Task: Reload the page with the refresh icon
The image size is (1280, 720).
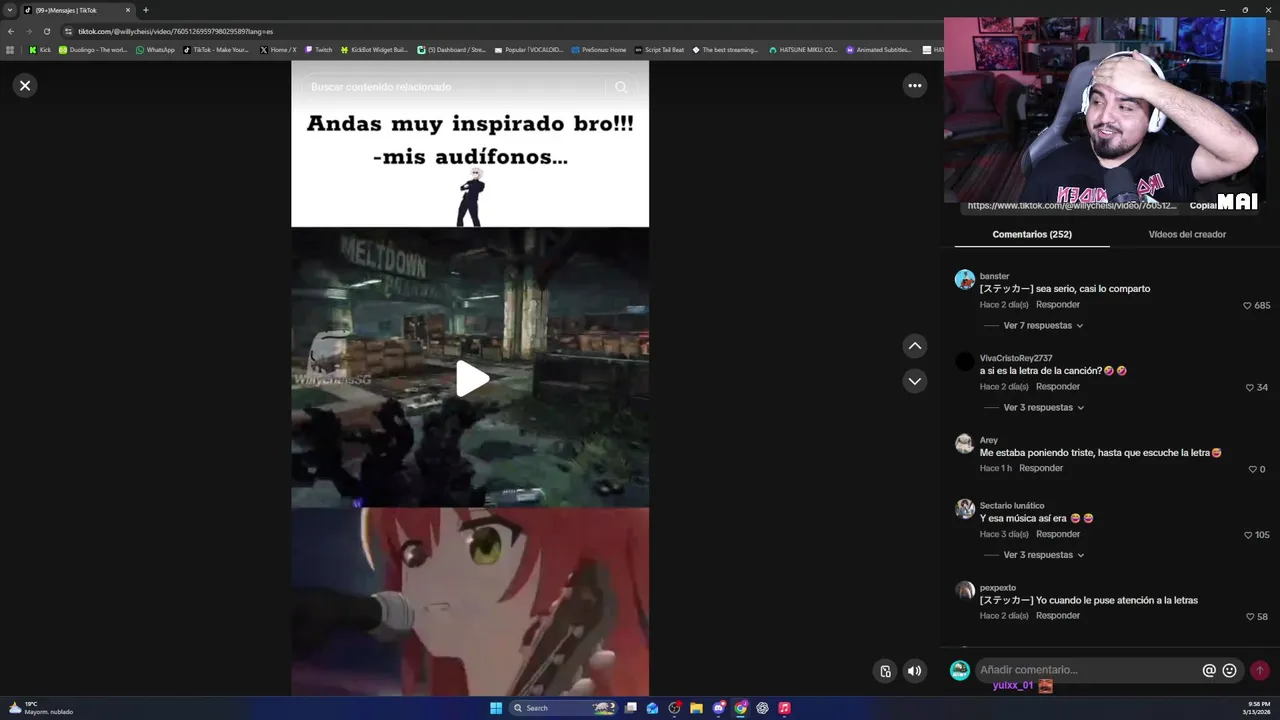Action: pyautogui.click(x=46, y=31)
